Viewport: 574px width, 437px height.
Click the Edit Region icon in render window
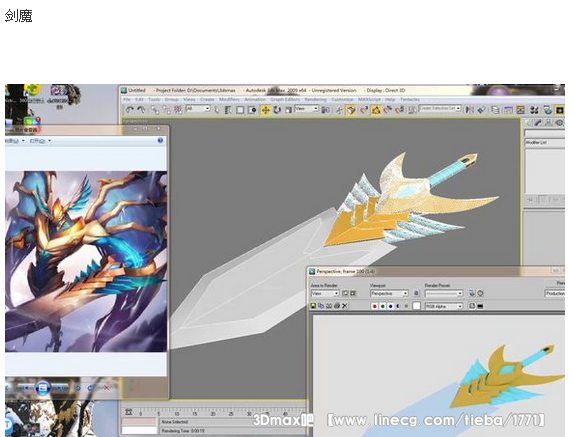coord(345,294)
